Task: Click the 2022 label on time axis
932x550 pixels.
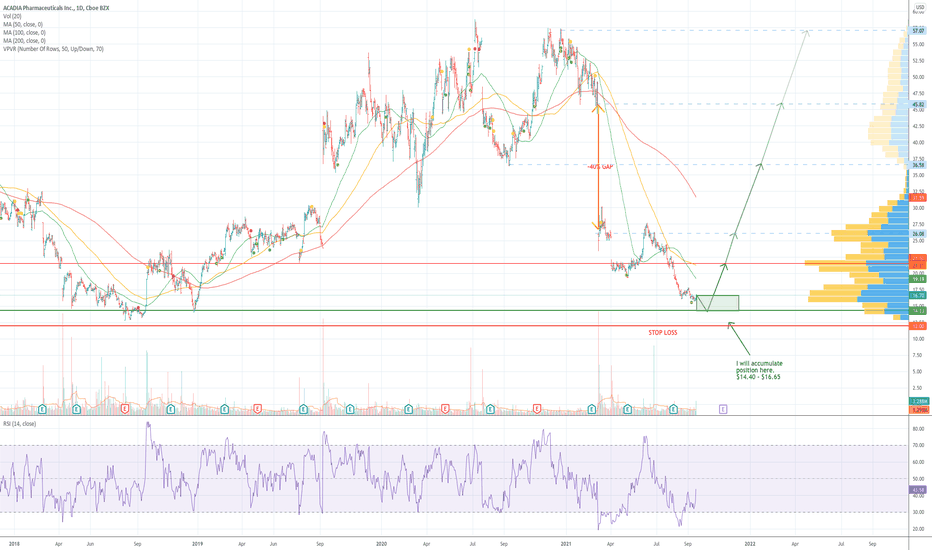Action: pos(750,543)
